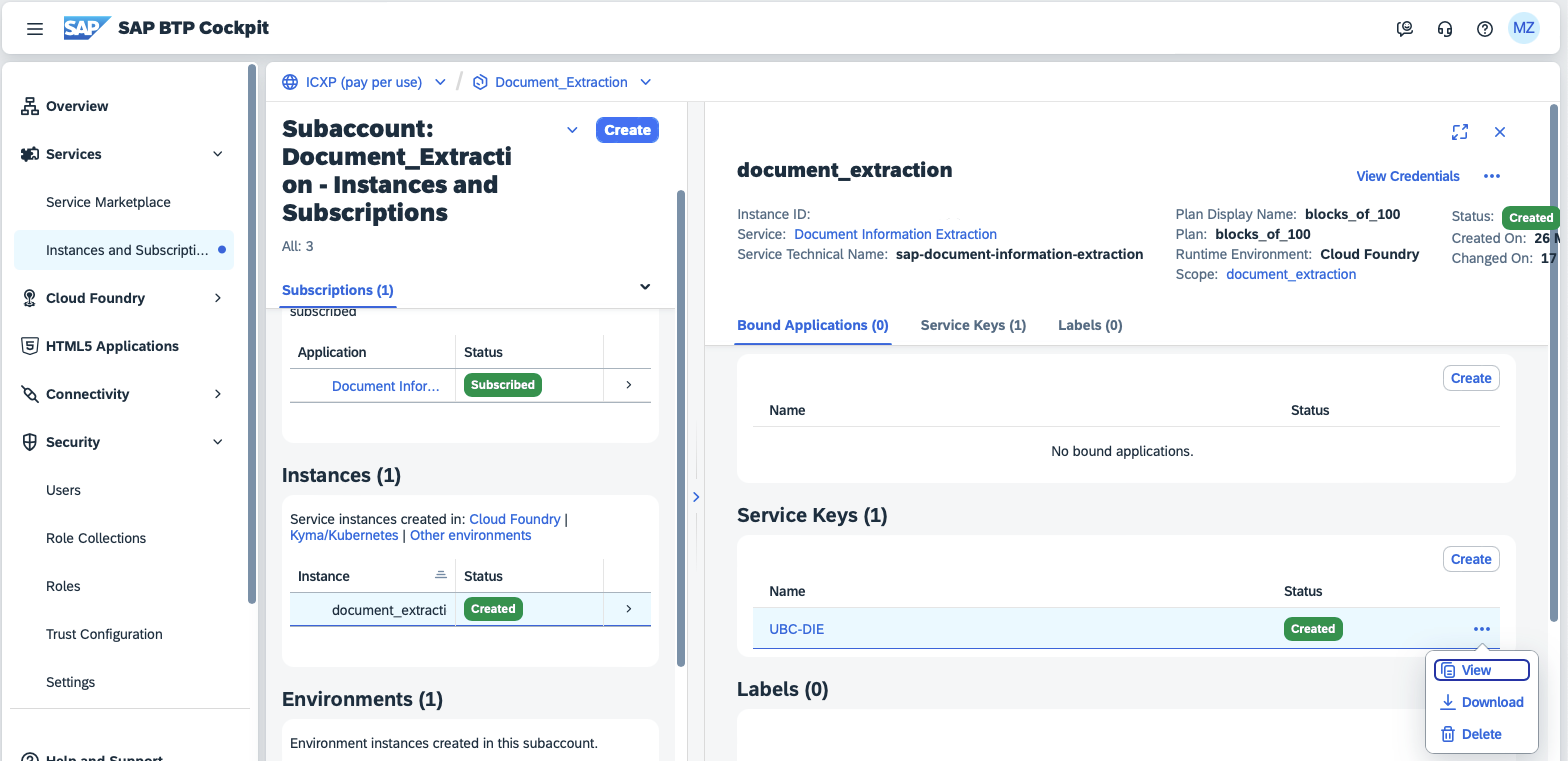Click the SAP logo
The height and width of the screenshot is (761, 1568).
click(x=87, y=28)
